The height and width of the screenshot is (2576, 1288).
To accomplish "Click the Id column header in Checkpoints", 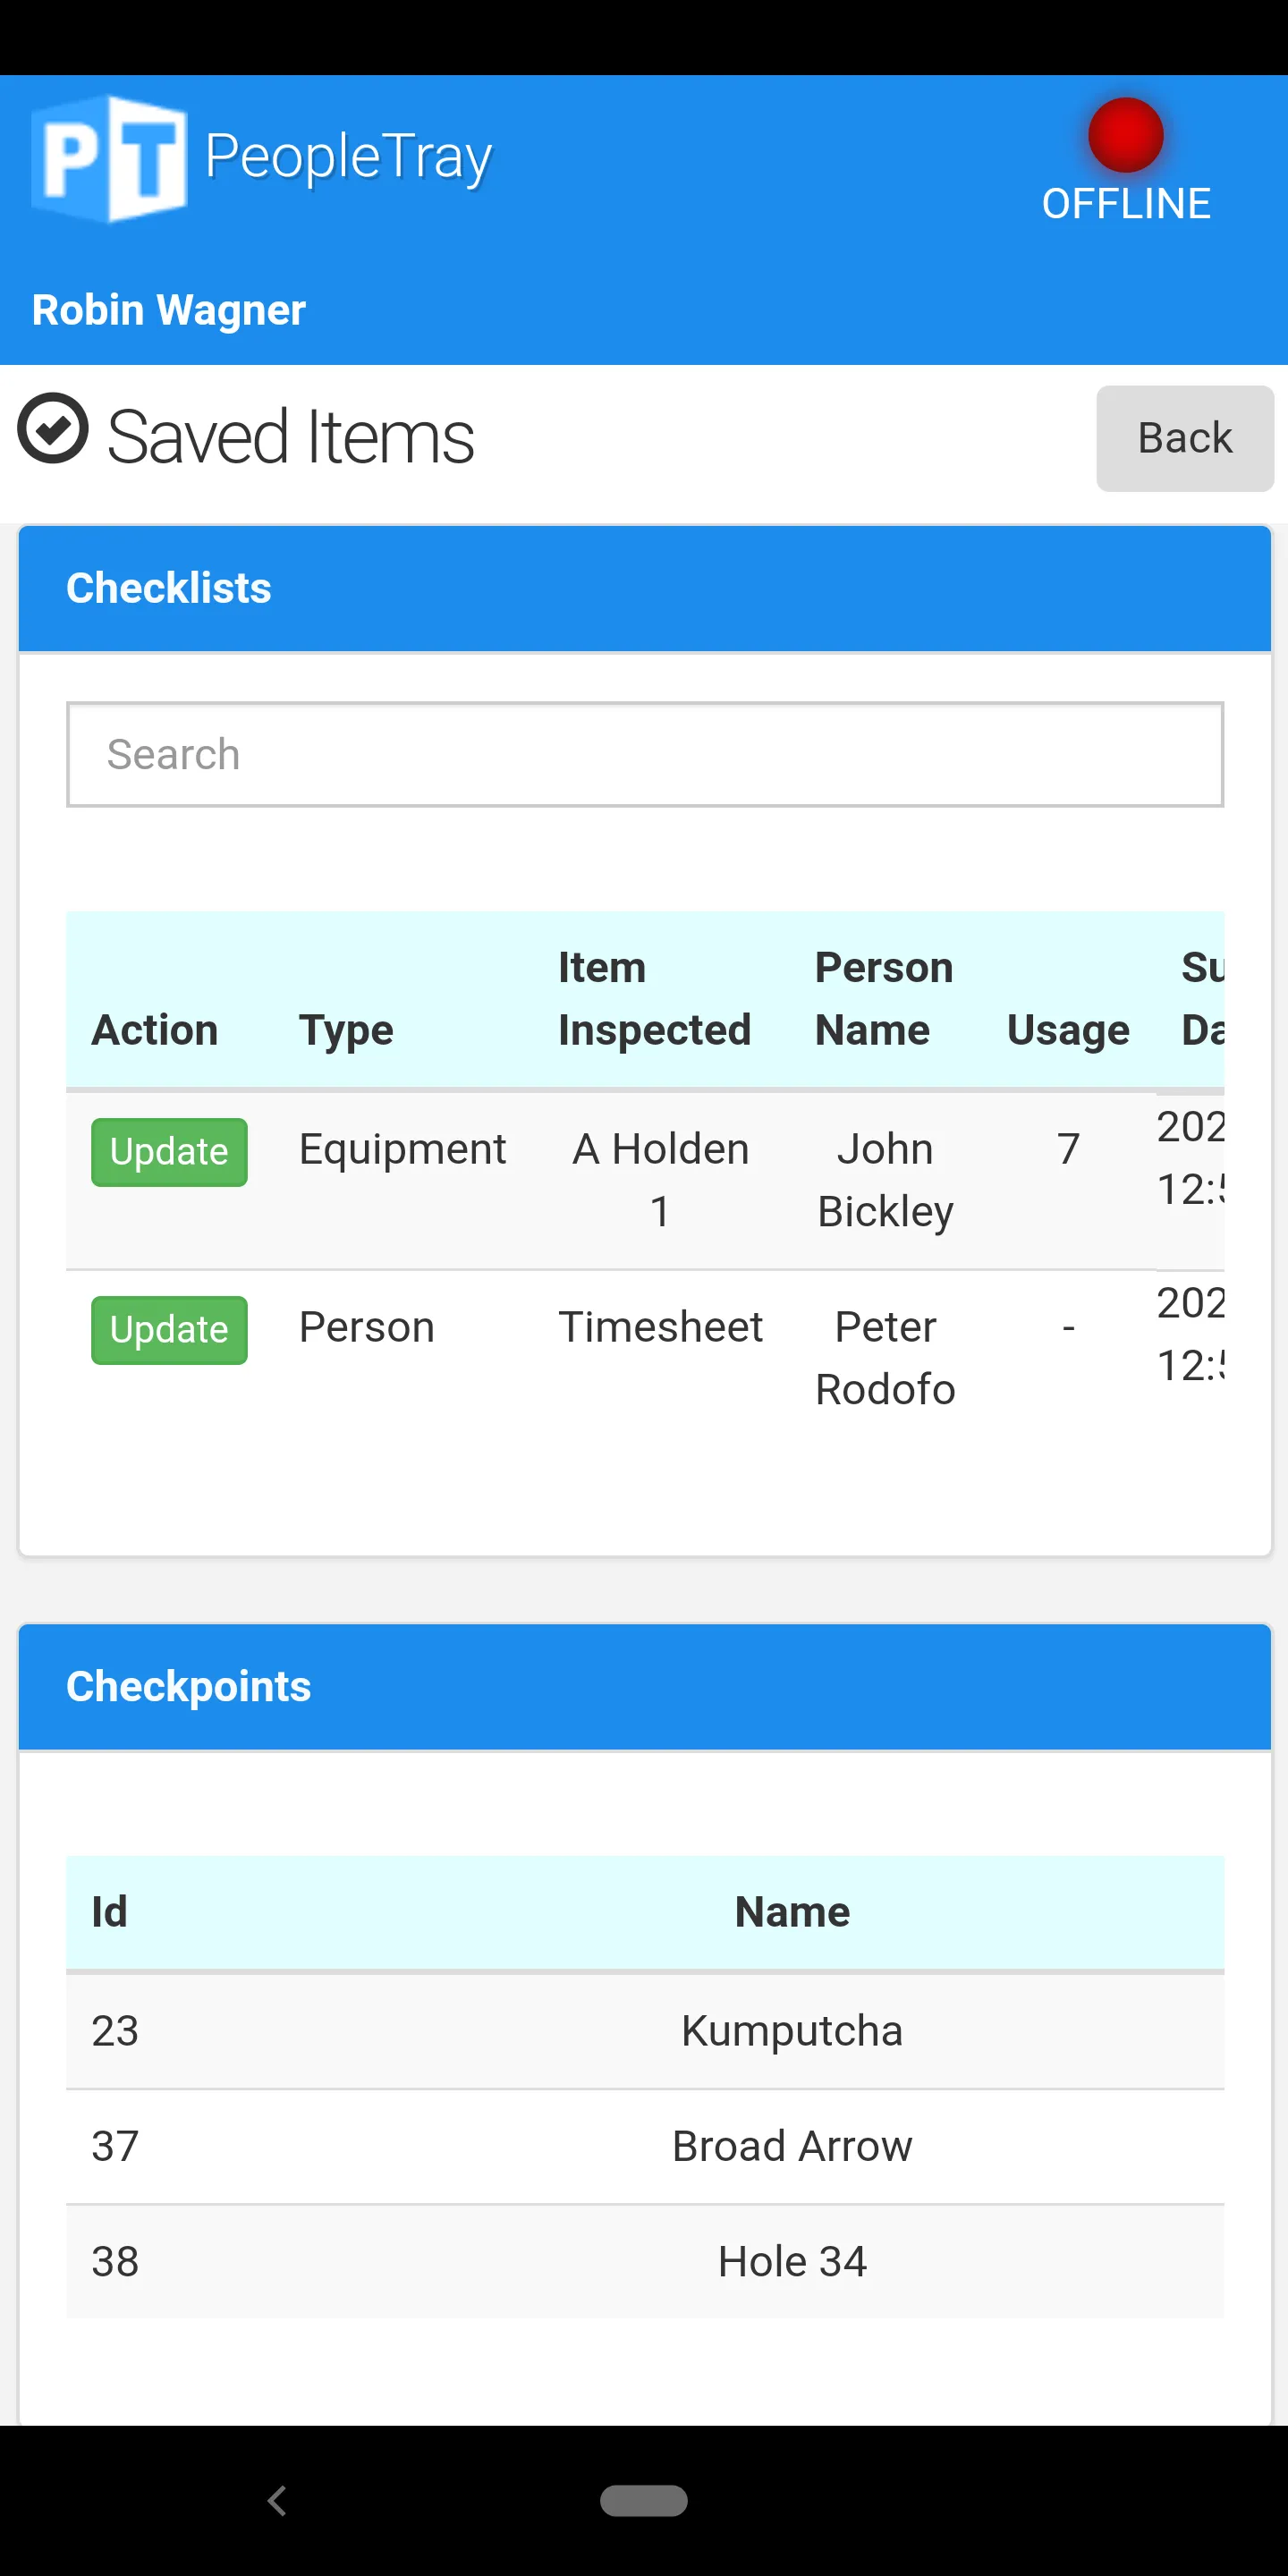I will (x=109, y=1912).
